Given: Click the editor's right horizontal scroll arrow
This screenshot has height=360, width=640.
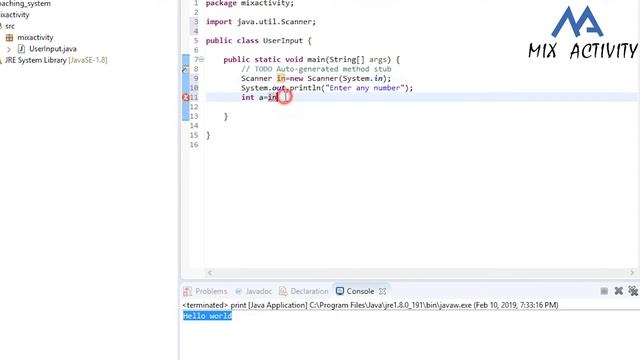Looking at the screenshot, I should tap(632, 273).
